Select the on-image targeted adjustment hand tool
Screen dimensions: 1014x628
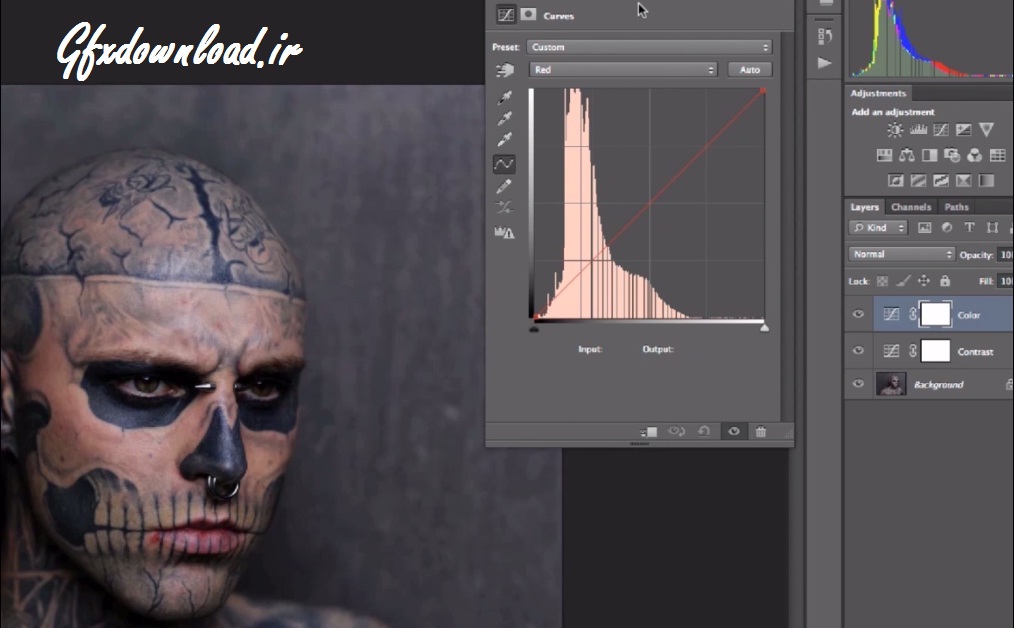tap(505, 70)
